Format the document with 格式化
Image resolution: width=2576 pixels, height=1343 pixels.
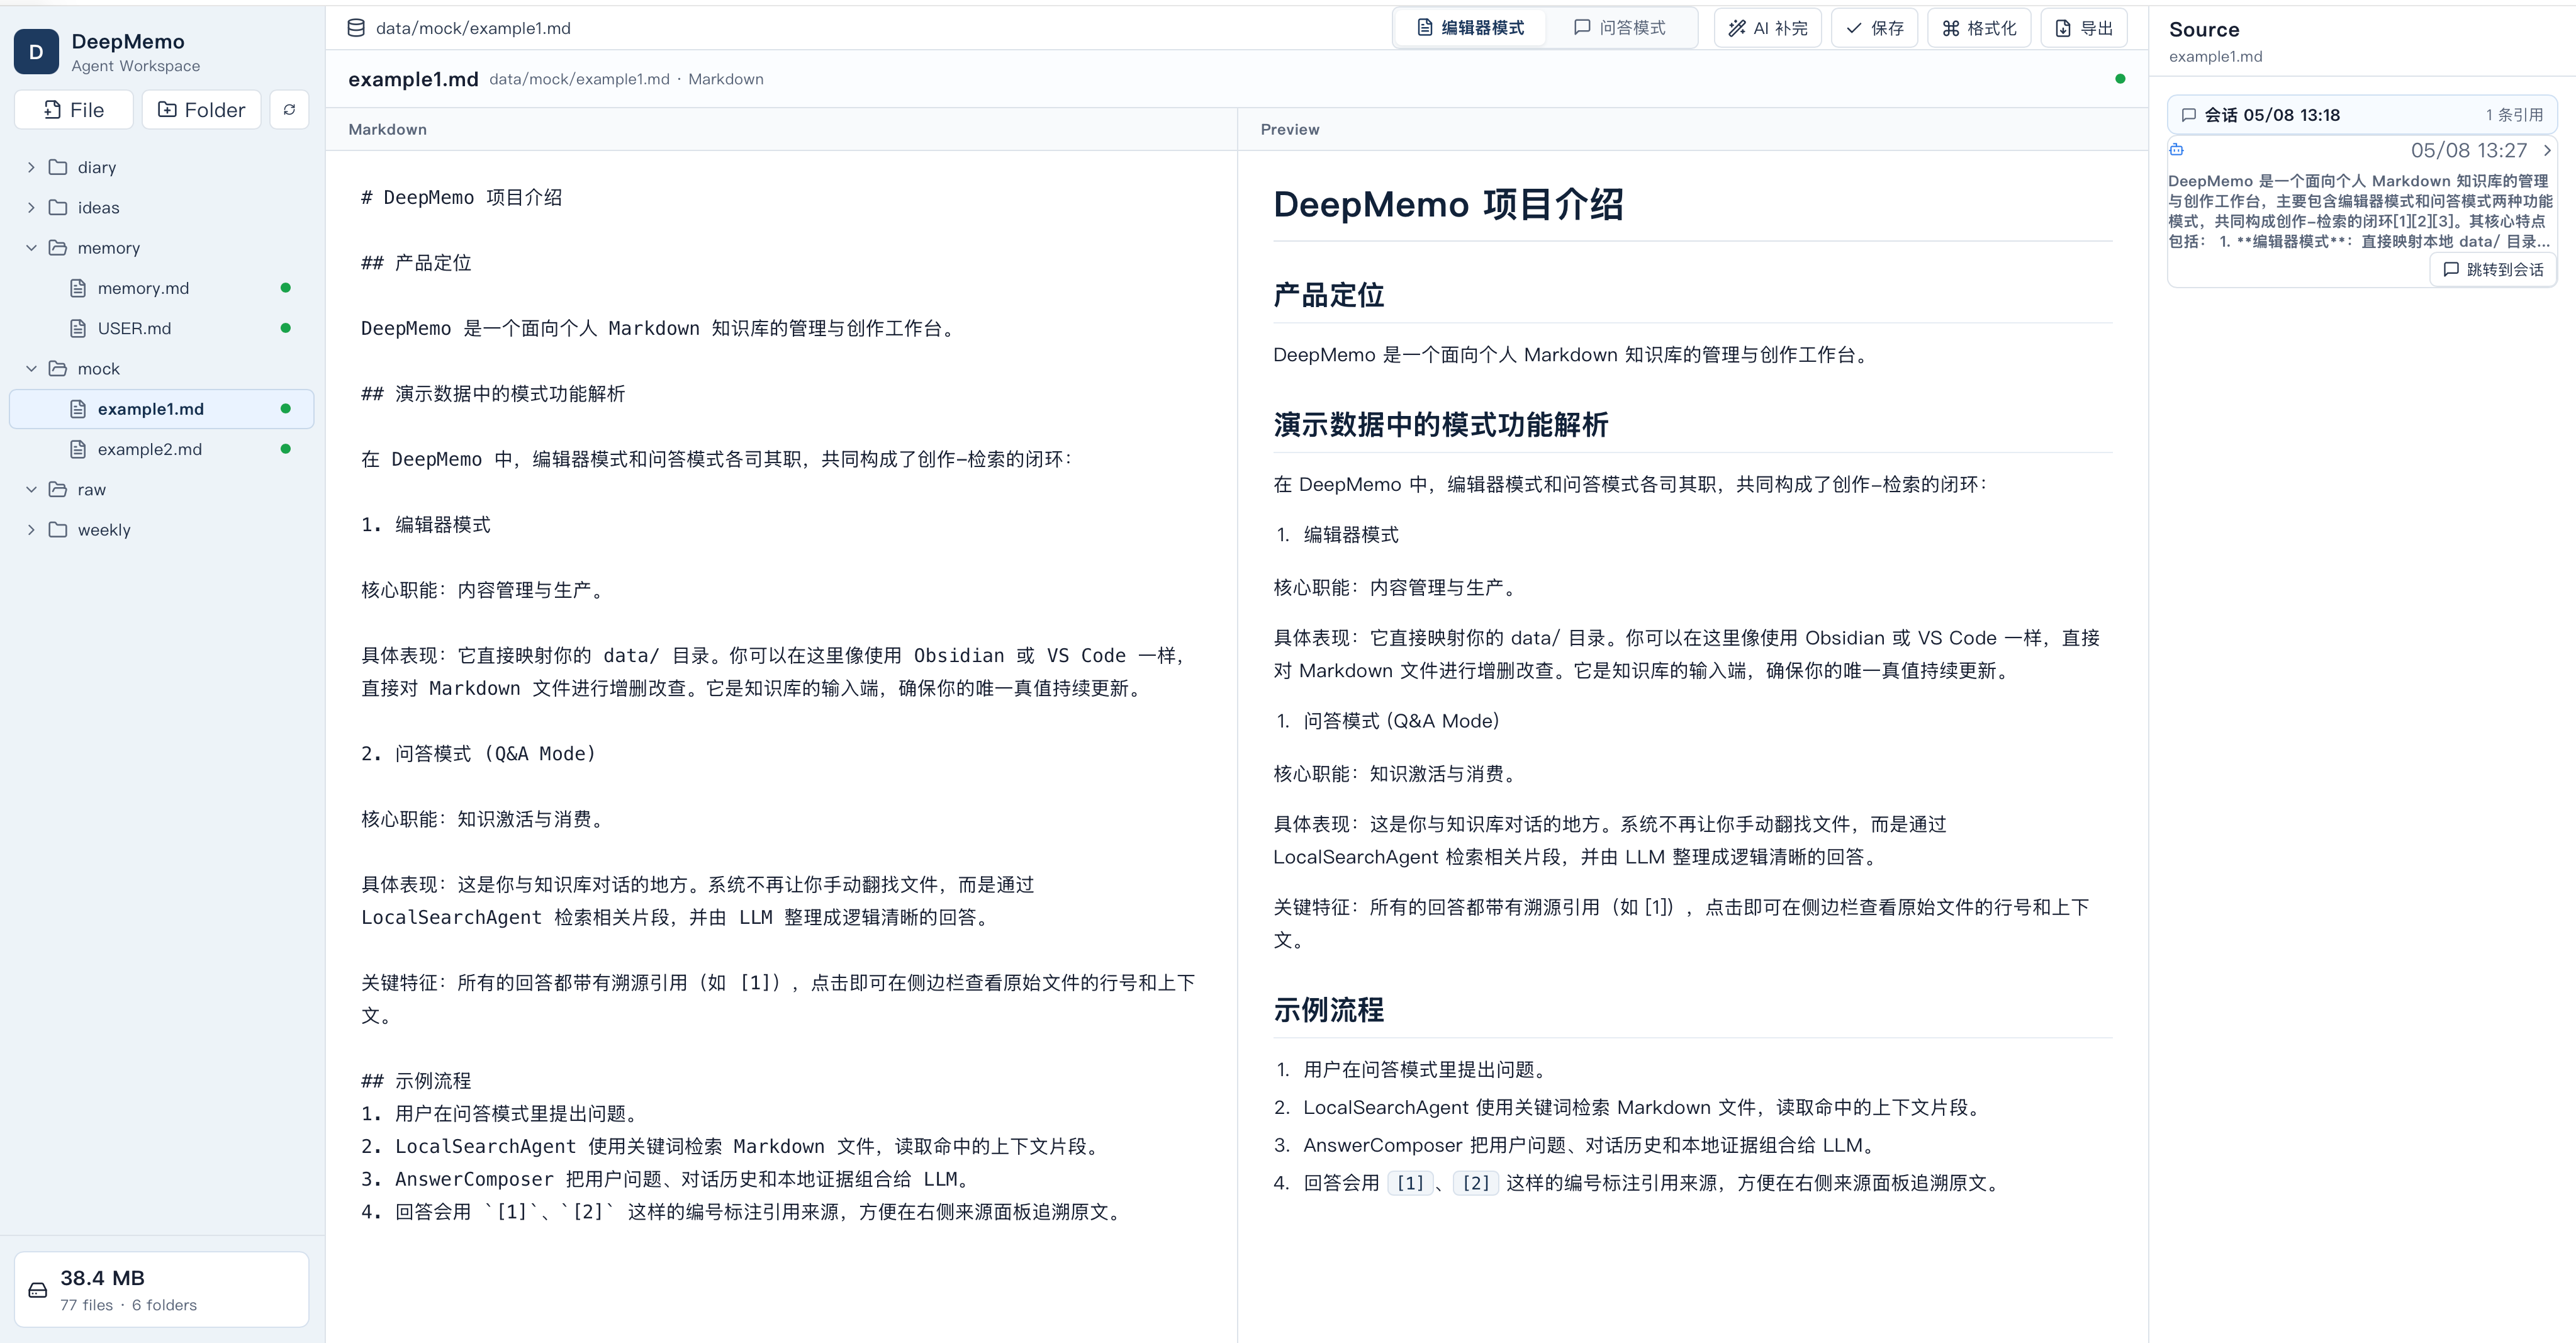click(x=1978, y=28)
